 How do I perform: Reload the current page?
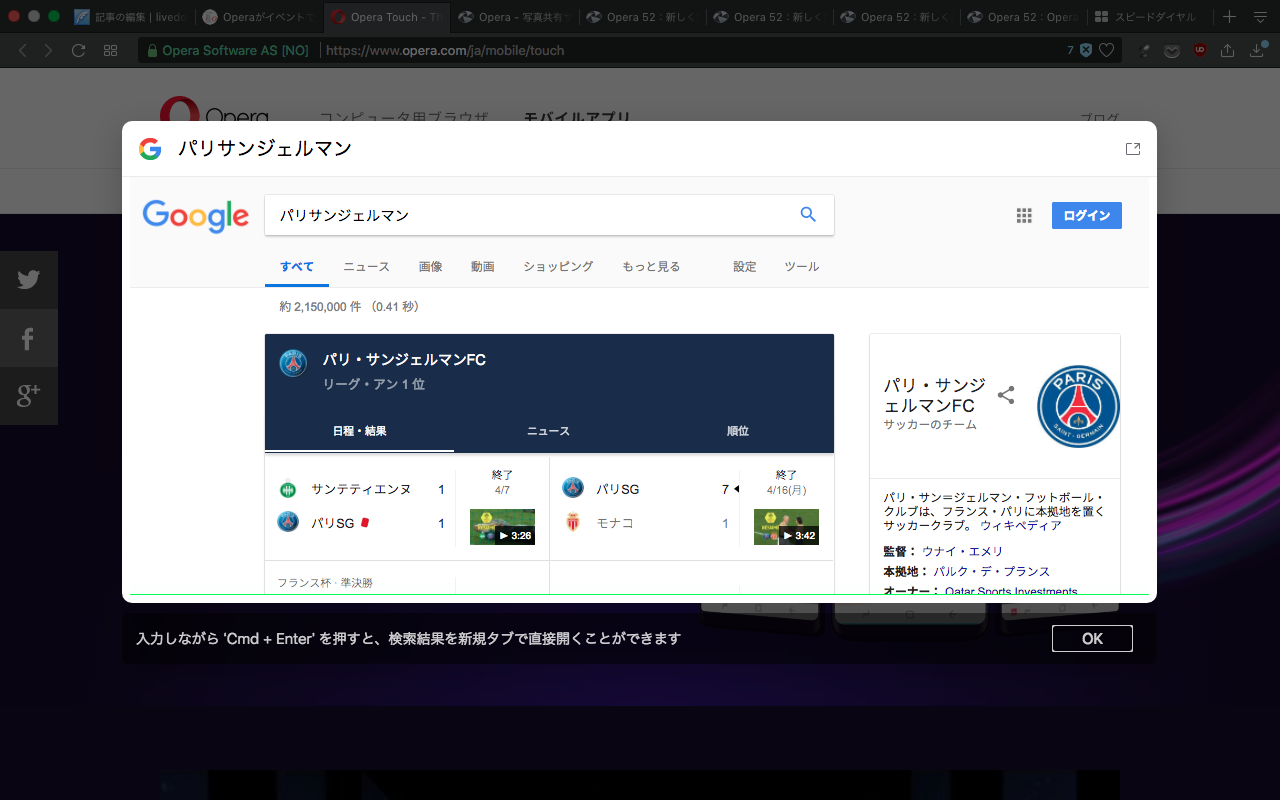click(x=78, y=50)
